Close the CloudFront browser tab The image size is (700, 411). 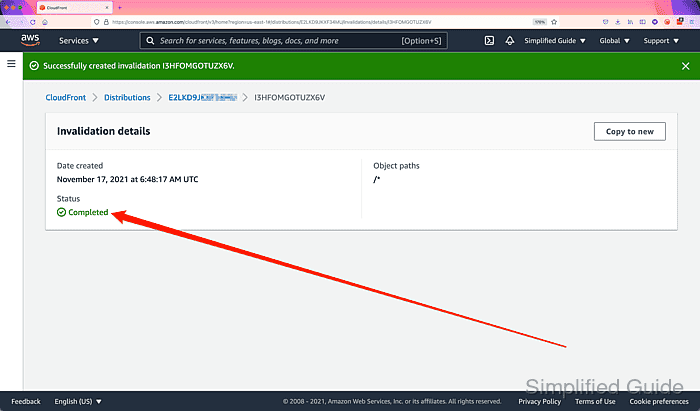(107, 8)
